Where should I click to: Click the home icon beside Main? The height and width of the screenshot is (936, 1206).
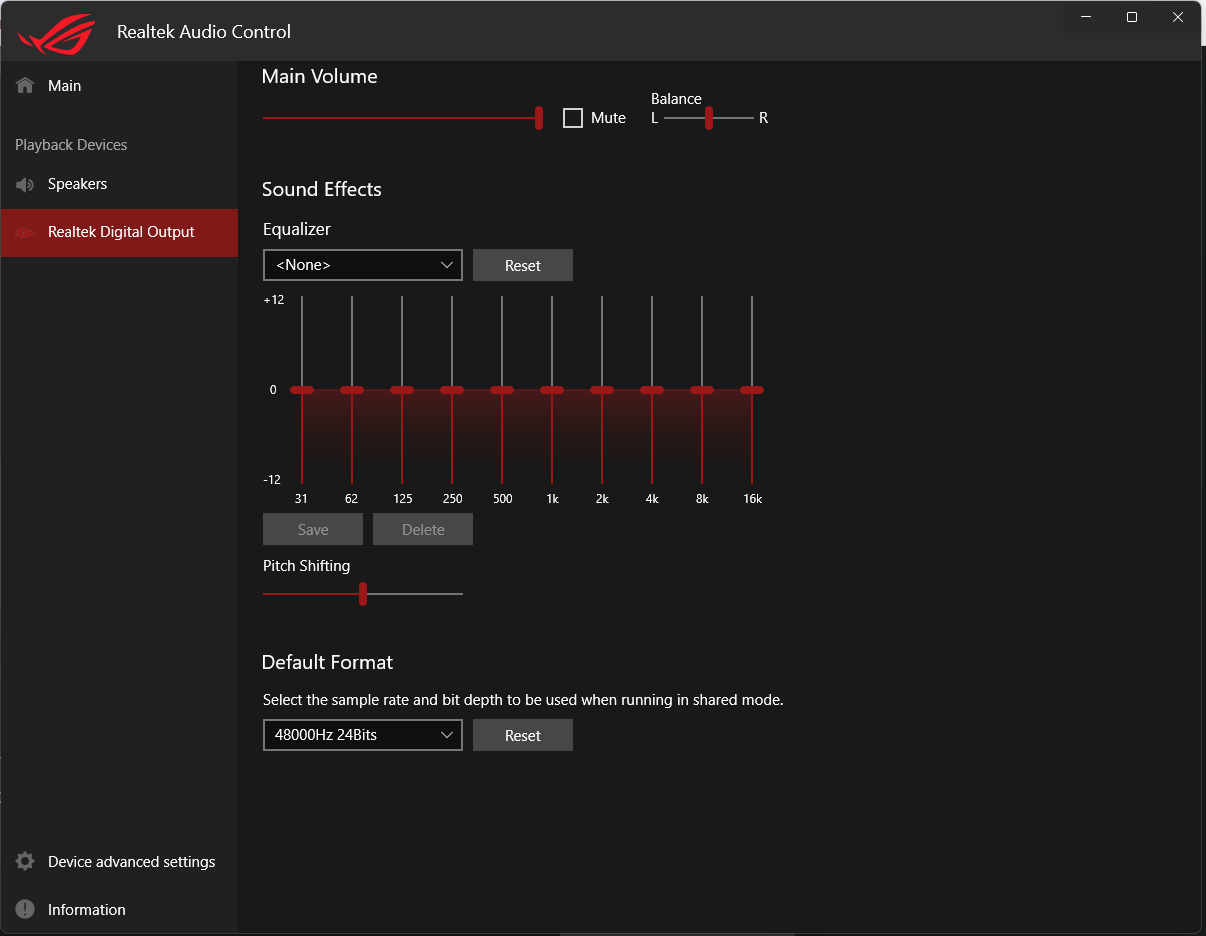(25, 86)
